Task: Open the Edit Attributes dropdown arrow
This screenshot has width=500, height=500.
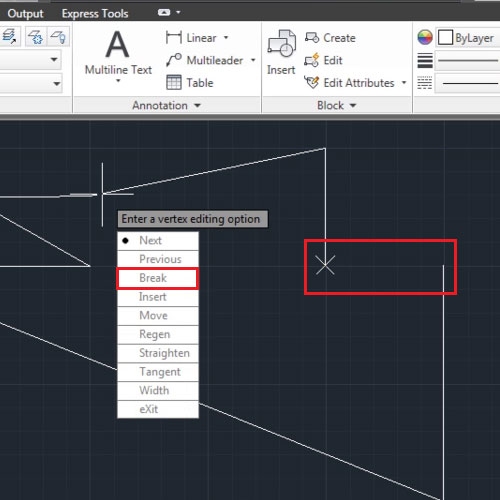Action: (x=404, y=82)
